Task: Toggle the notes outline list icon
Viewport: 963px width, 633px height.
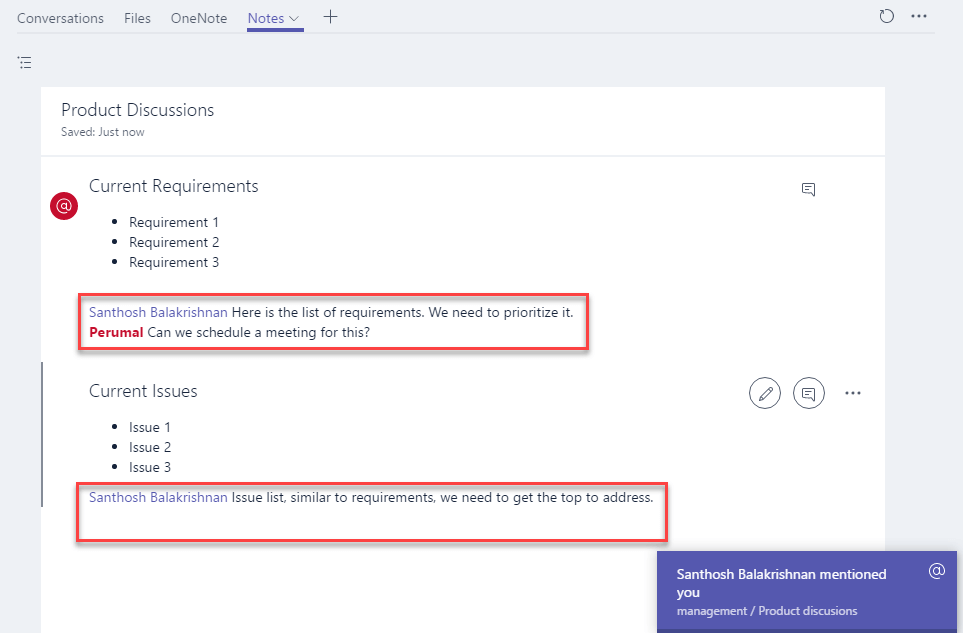Action: click(25, 63)
